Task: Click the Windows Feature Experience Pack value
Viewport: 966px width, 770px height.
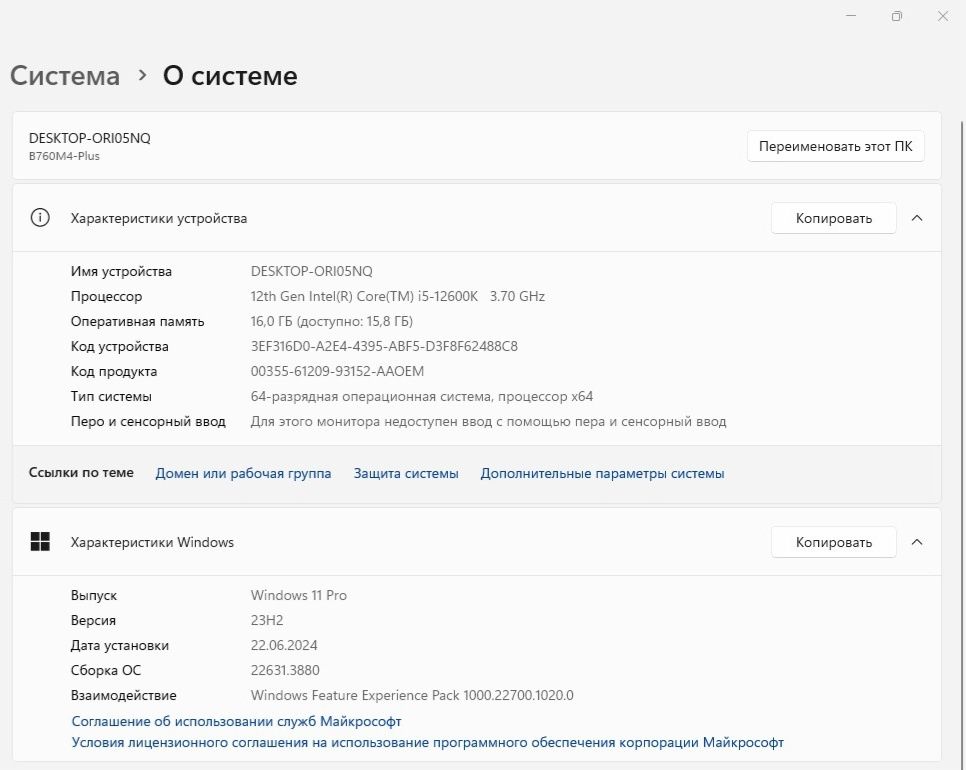Action: (412, 695)
